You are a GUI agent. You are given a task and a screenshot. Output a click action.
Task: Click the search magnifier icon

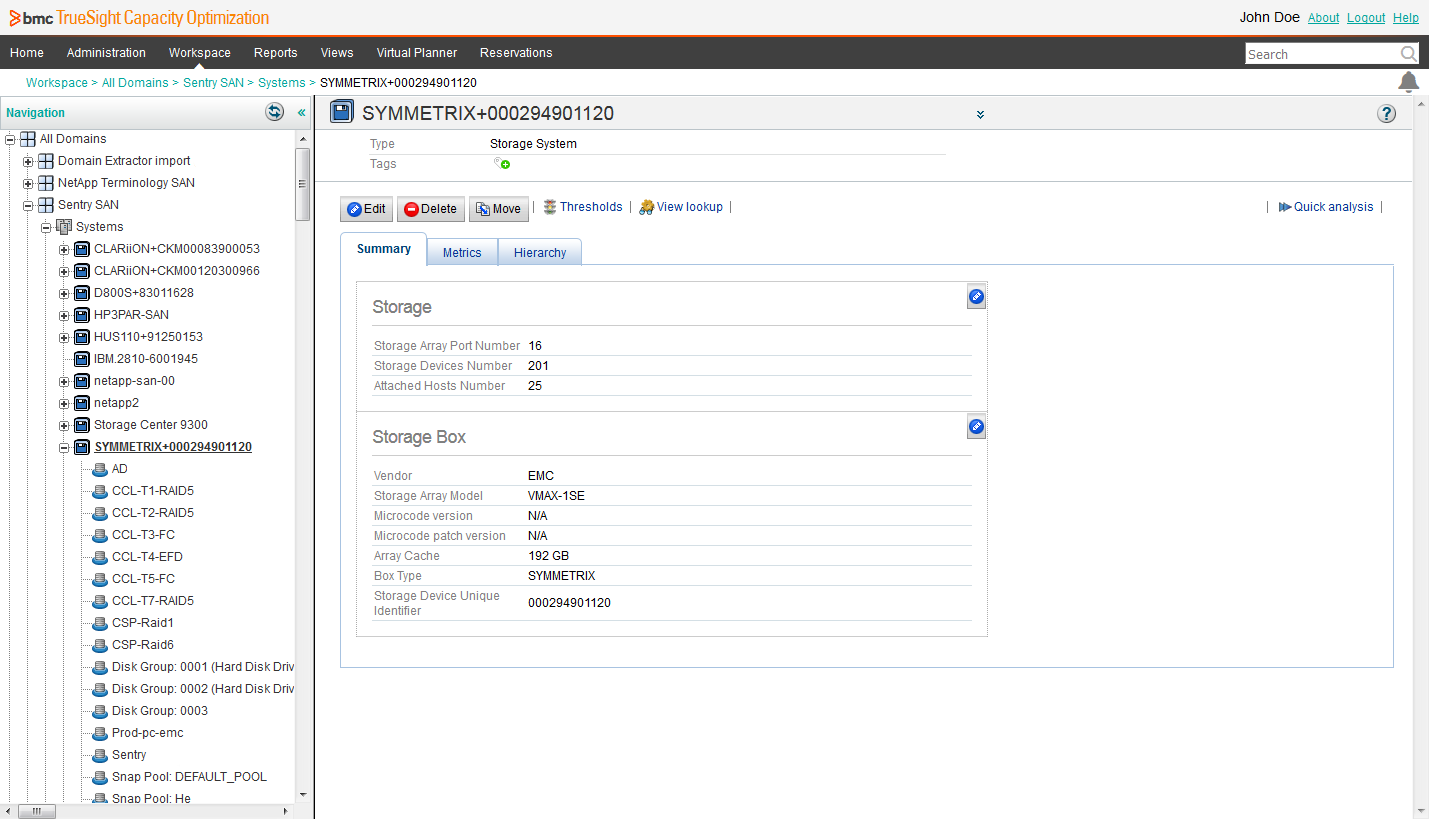click(1408, 54)
